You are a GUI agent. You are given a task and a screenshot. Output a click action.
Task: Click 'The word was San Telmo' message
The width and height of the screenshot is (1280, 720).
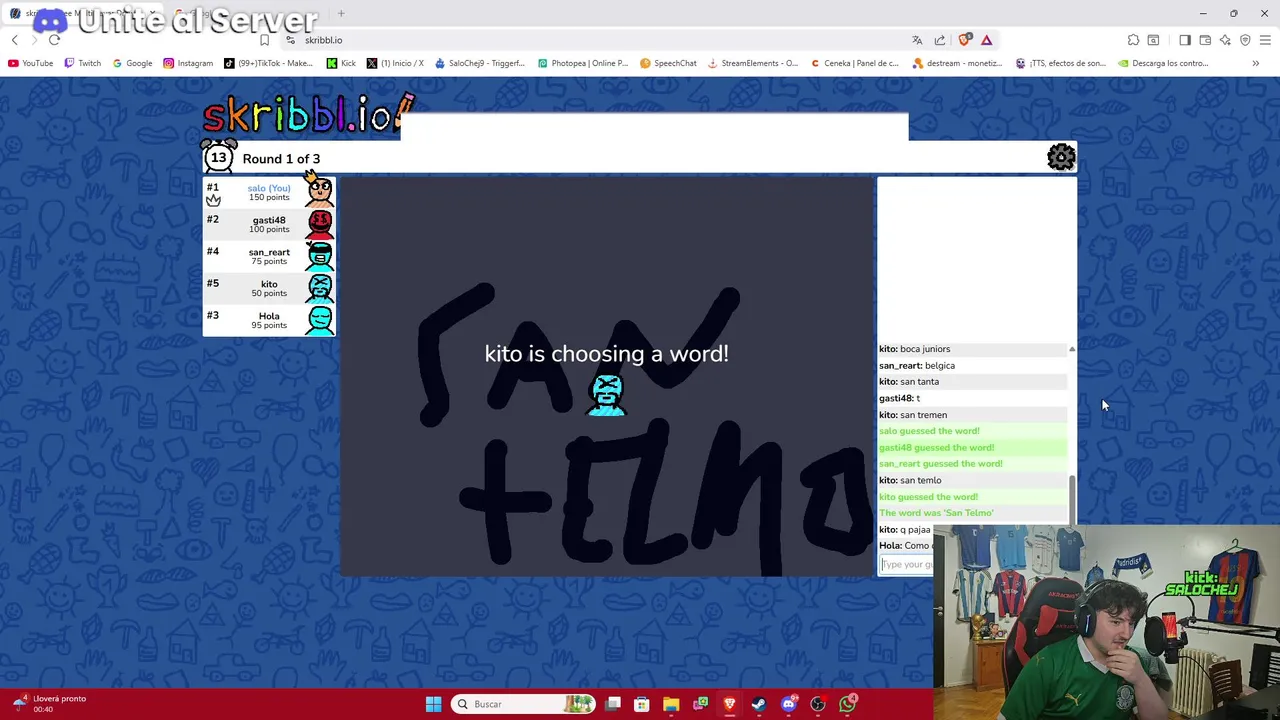pos(936,513)
